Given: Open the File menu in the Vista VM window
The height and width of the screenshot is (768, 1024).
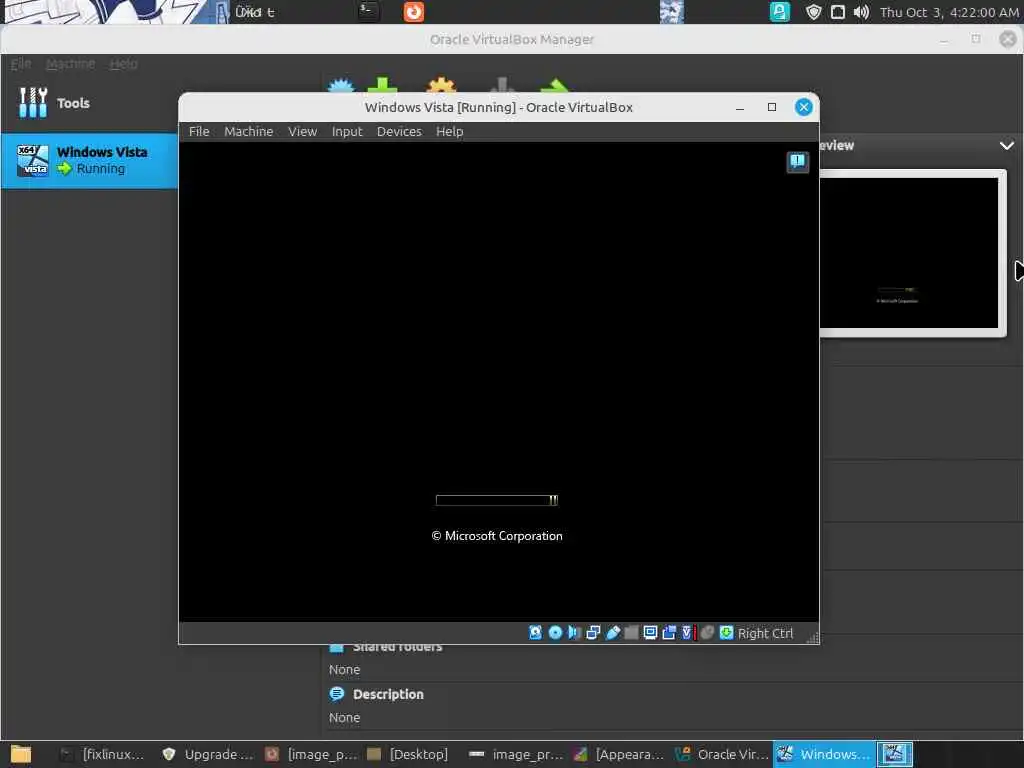Looking at the screenshot, I should tap(199, 131).
